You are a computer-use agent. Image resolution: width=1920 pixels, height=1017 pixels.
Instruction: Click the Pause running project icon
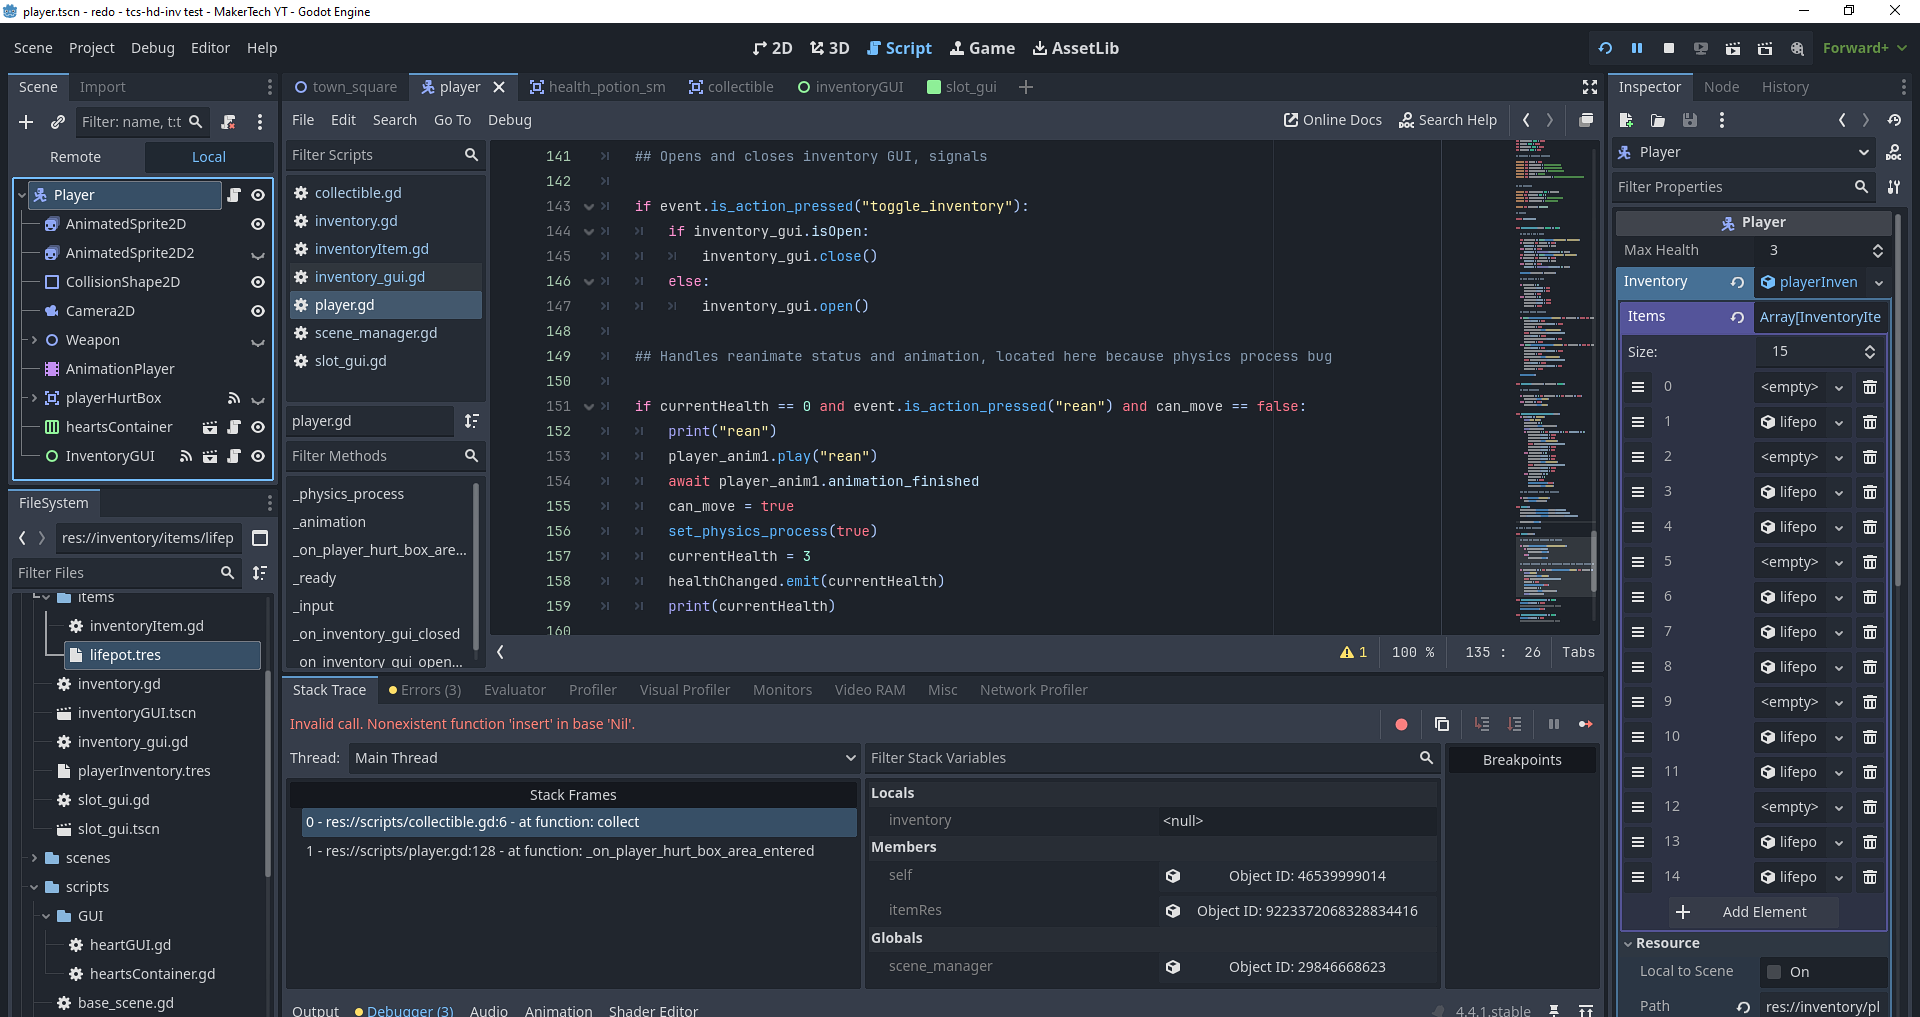click(1637, 48)
